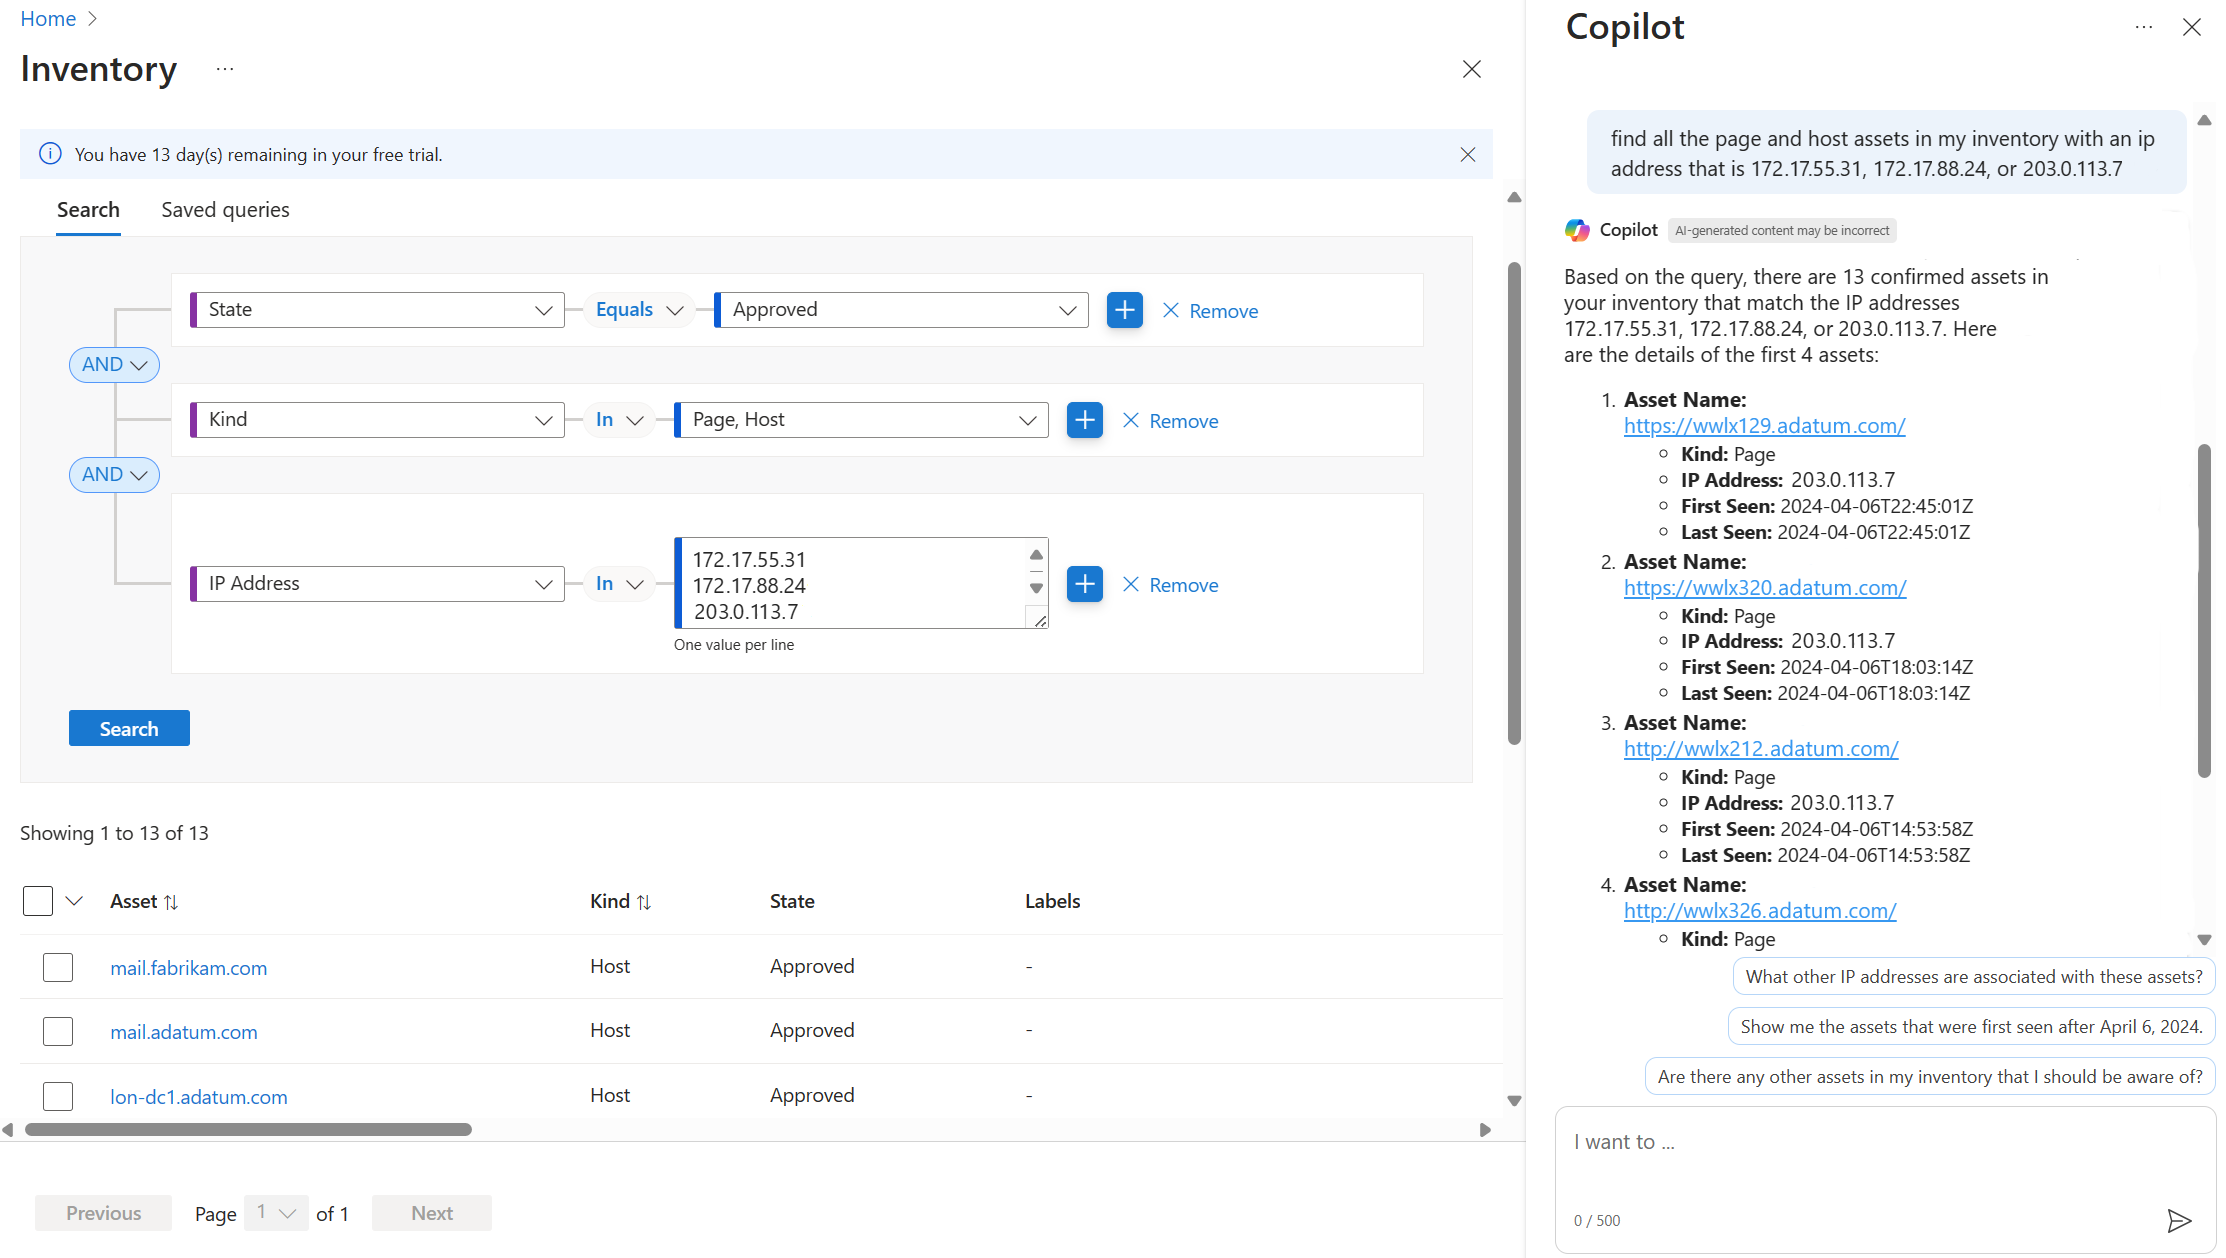Screen dimensions: 2226x1258
Task: Dismiss the free trial info banner
Action: 1467,154
